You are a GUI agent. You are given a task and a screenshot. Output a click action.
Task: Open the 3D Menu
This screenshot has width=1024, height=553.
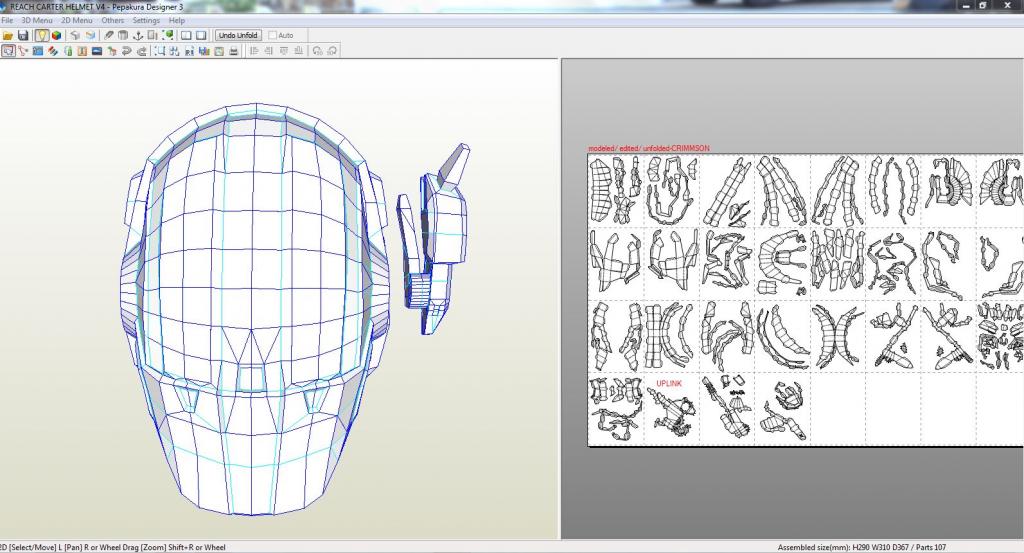[x=37, y=20]
